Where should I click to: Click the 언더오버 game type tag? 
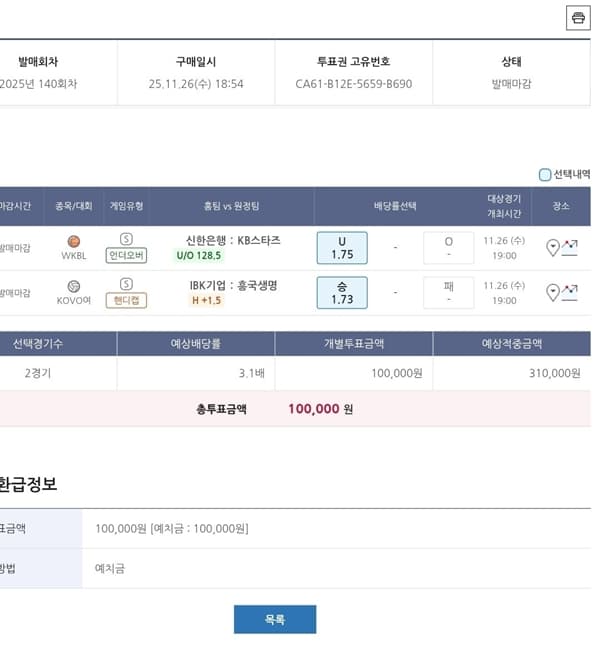[126, 255]
